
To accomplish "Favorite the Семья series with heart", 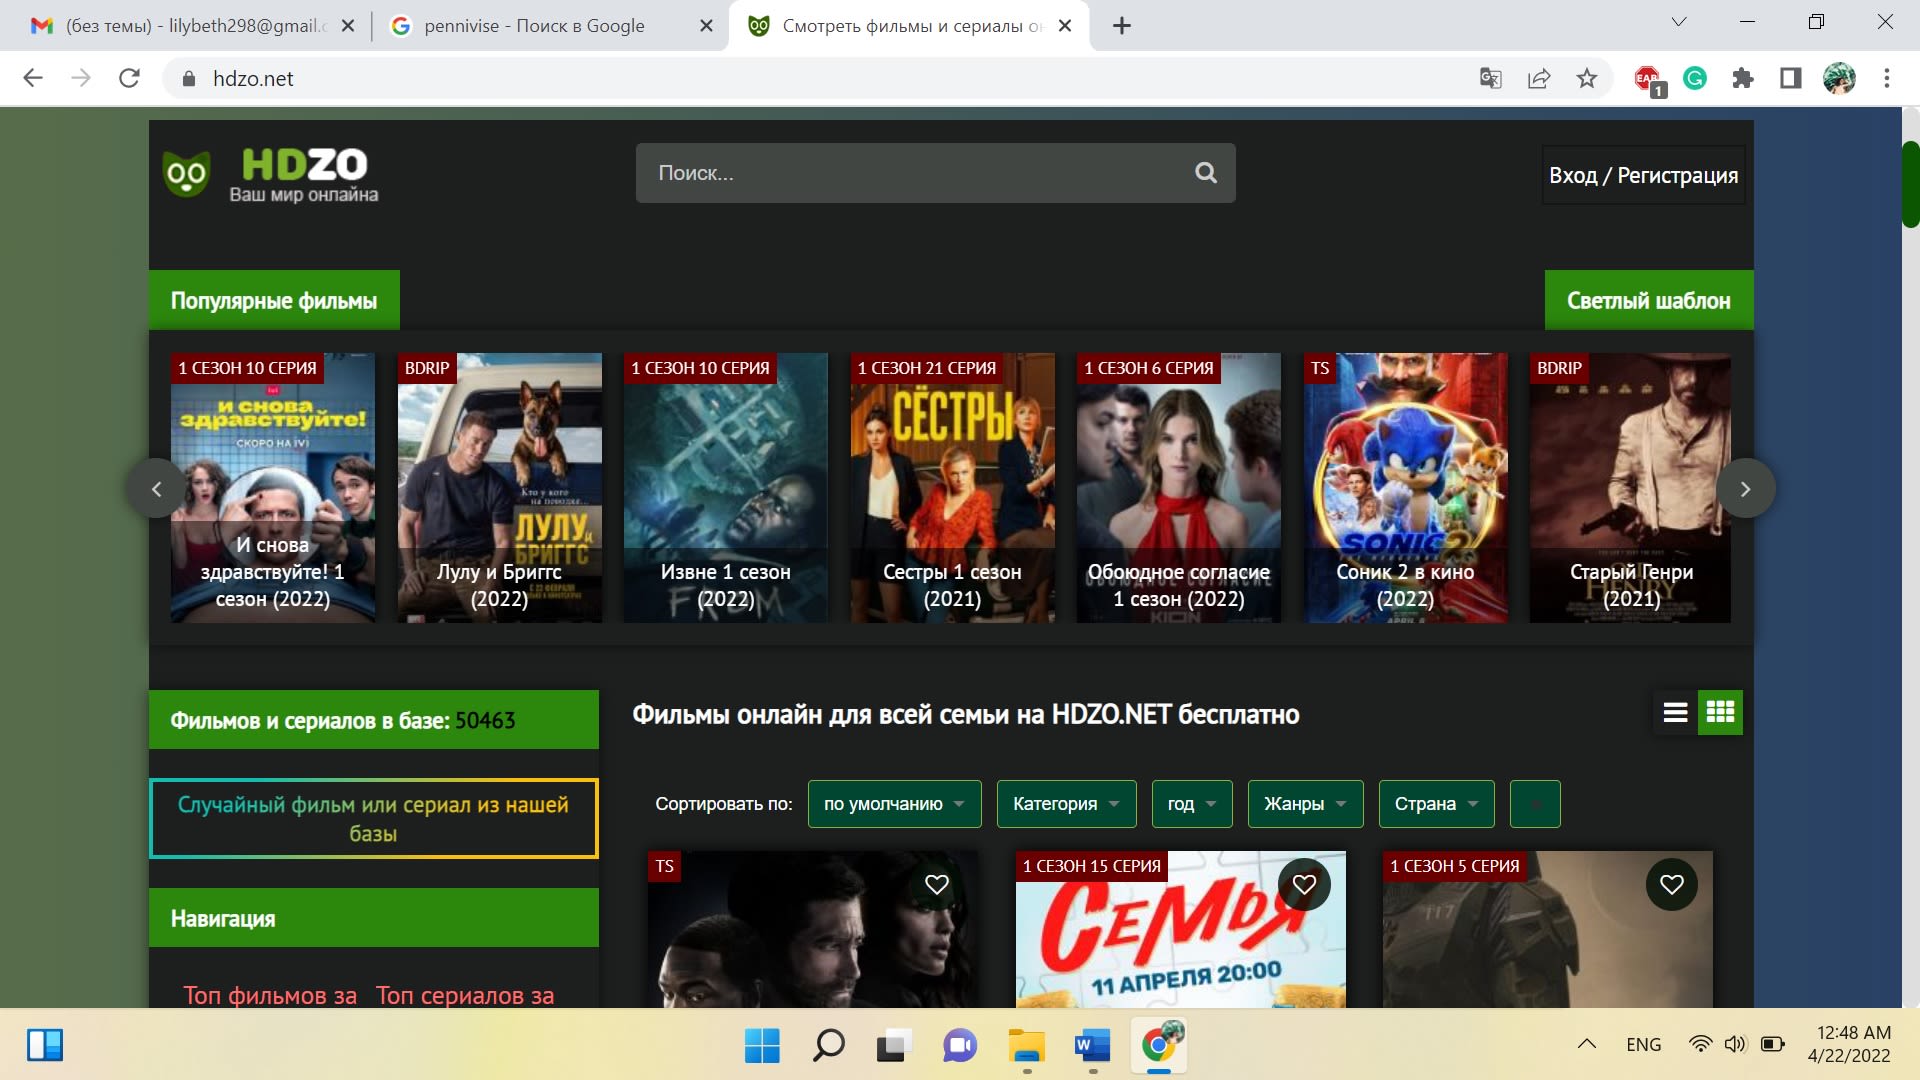I will pyautogui.click(x=1304, y=884).
